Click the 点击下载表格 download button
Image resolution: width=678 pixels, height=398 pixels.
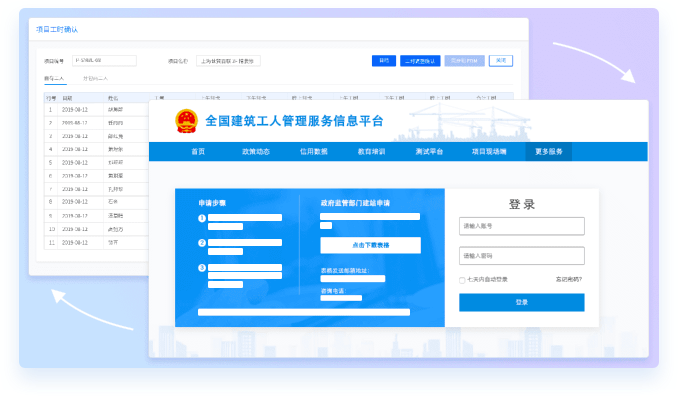click(371, 245)
